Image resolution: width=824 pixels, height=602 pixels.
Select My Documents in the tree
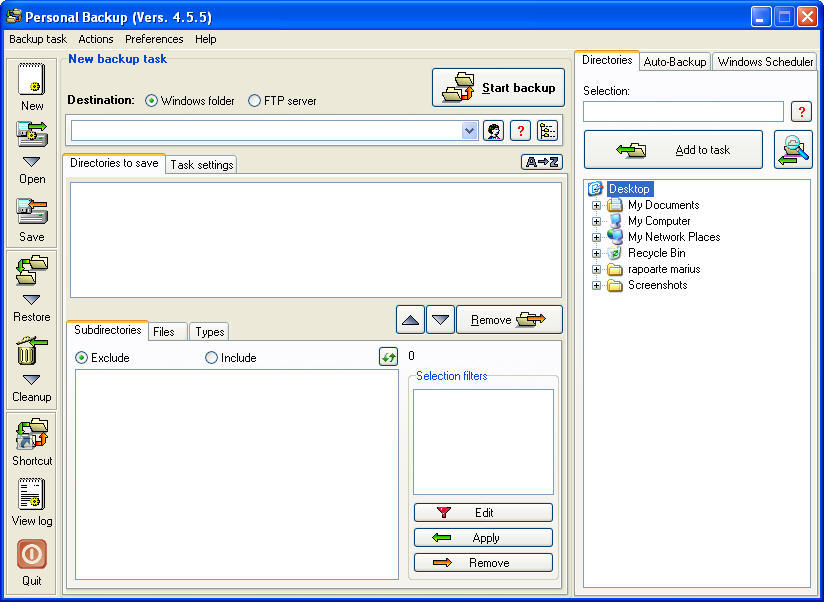click(x=663, y=205)
